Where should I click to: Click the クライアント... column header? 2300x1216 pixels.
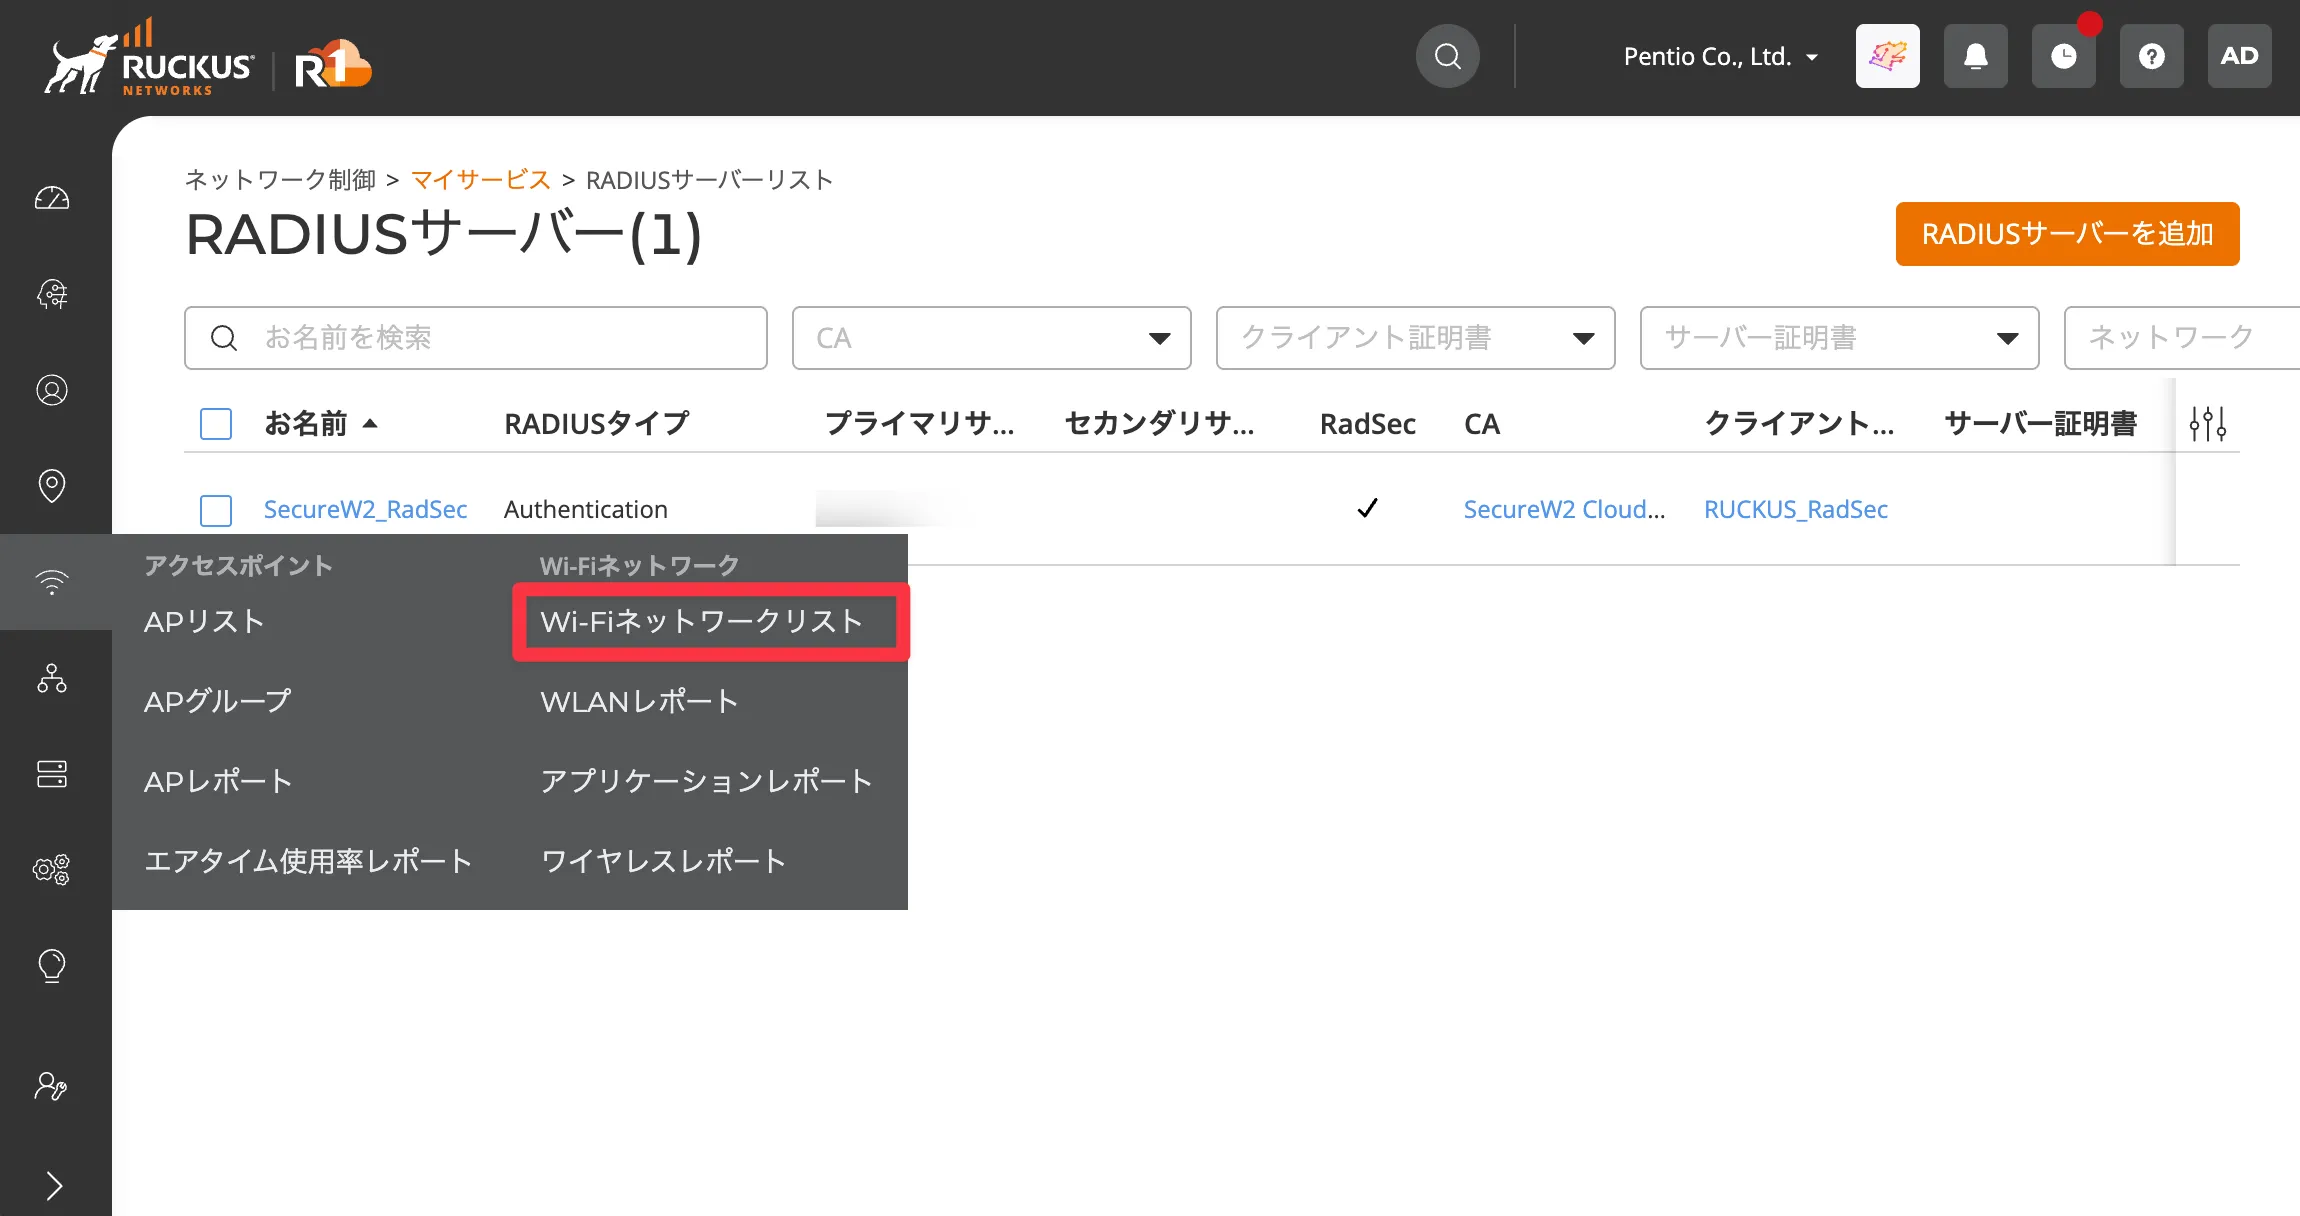[1800, 424]
